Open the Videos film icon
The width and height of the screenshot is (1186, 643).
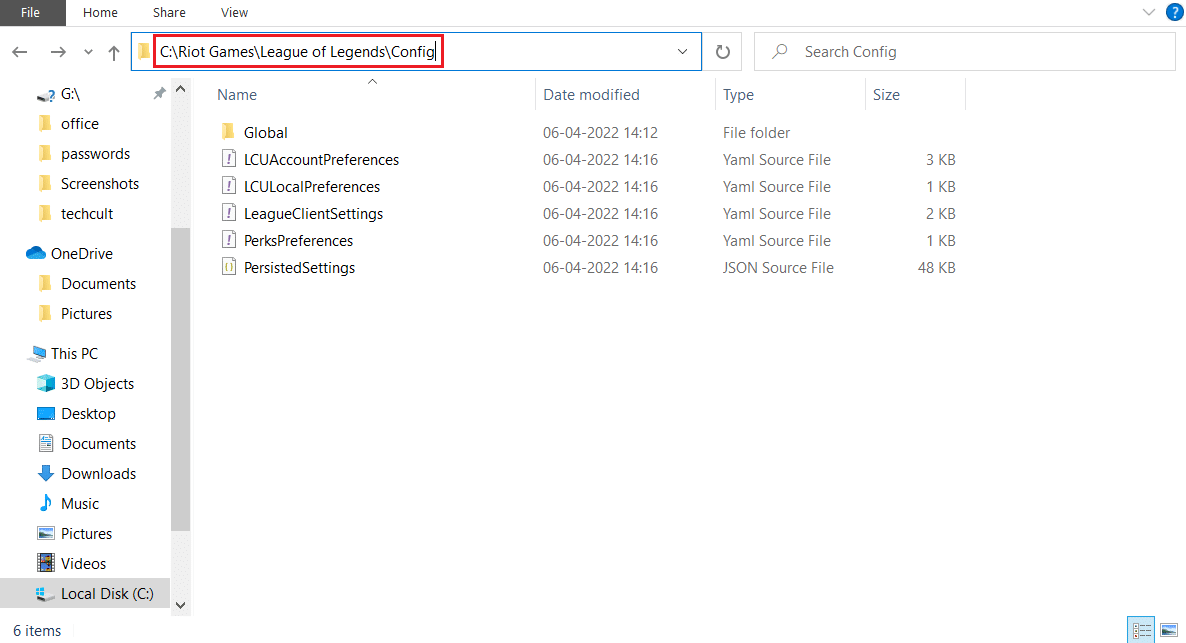[x=46, y=563]
